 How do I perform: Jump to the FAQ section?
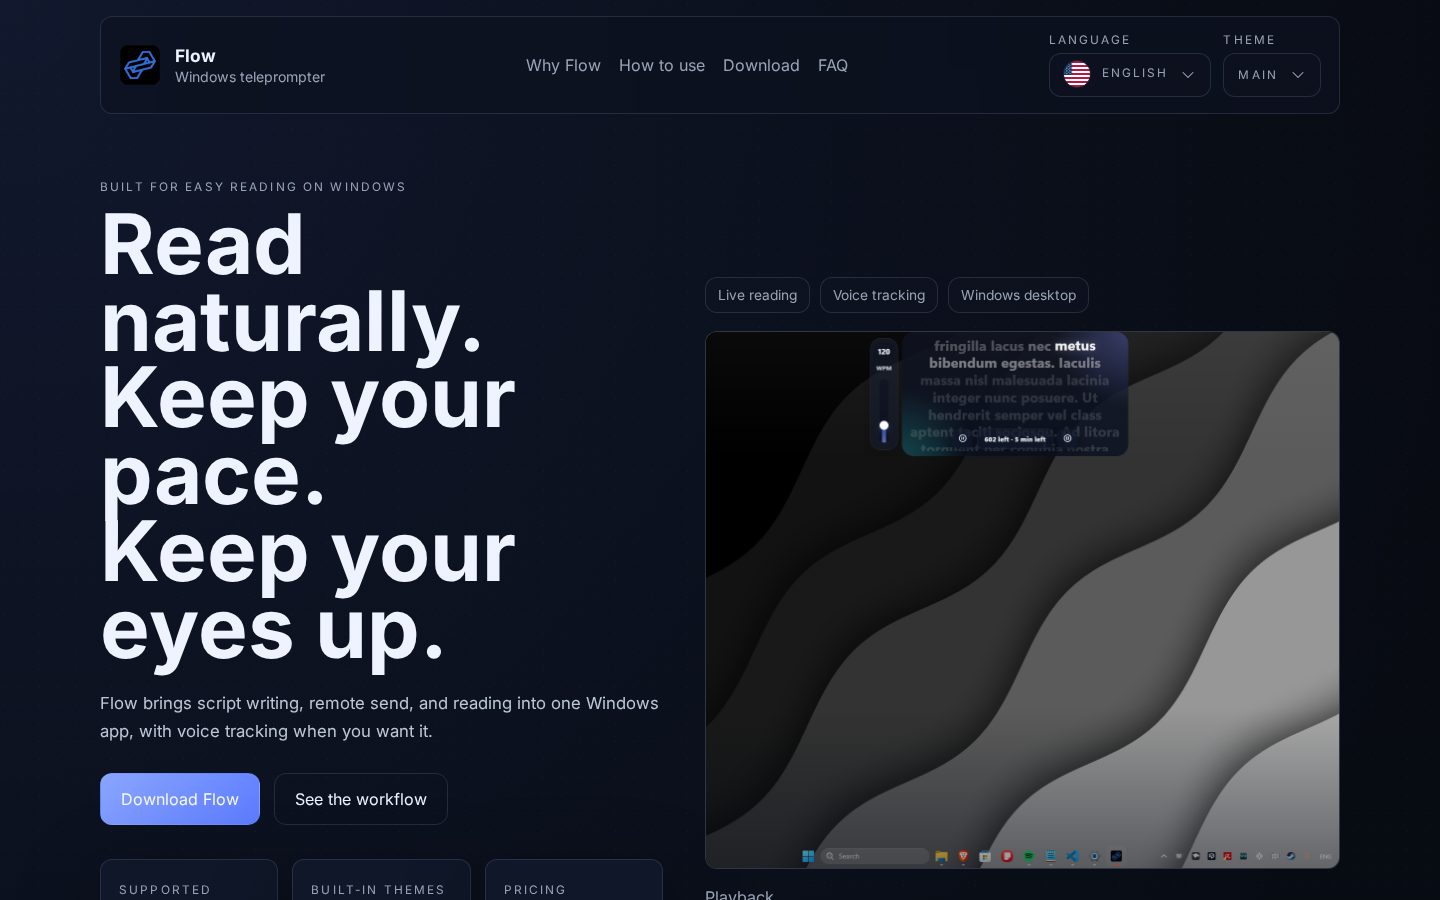(833, 65)
